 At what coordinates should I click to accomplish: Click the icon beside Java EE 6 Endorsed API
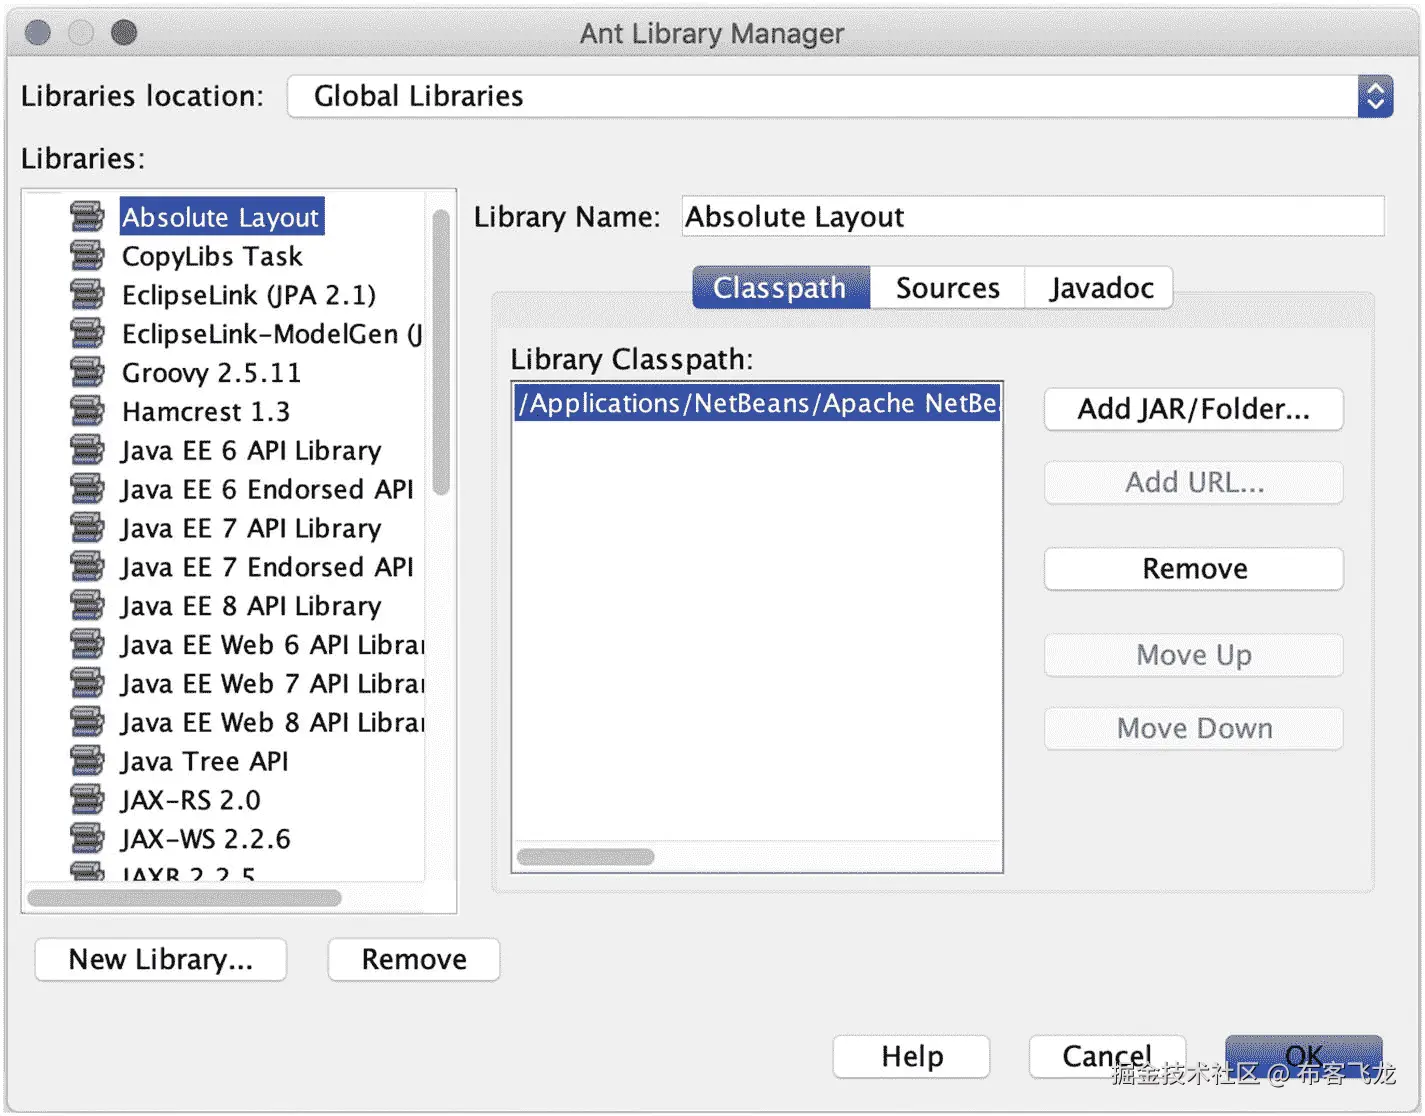tap(87, 489)
